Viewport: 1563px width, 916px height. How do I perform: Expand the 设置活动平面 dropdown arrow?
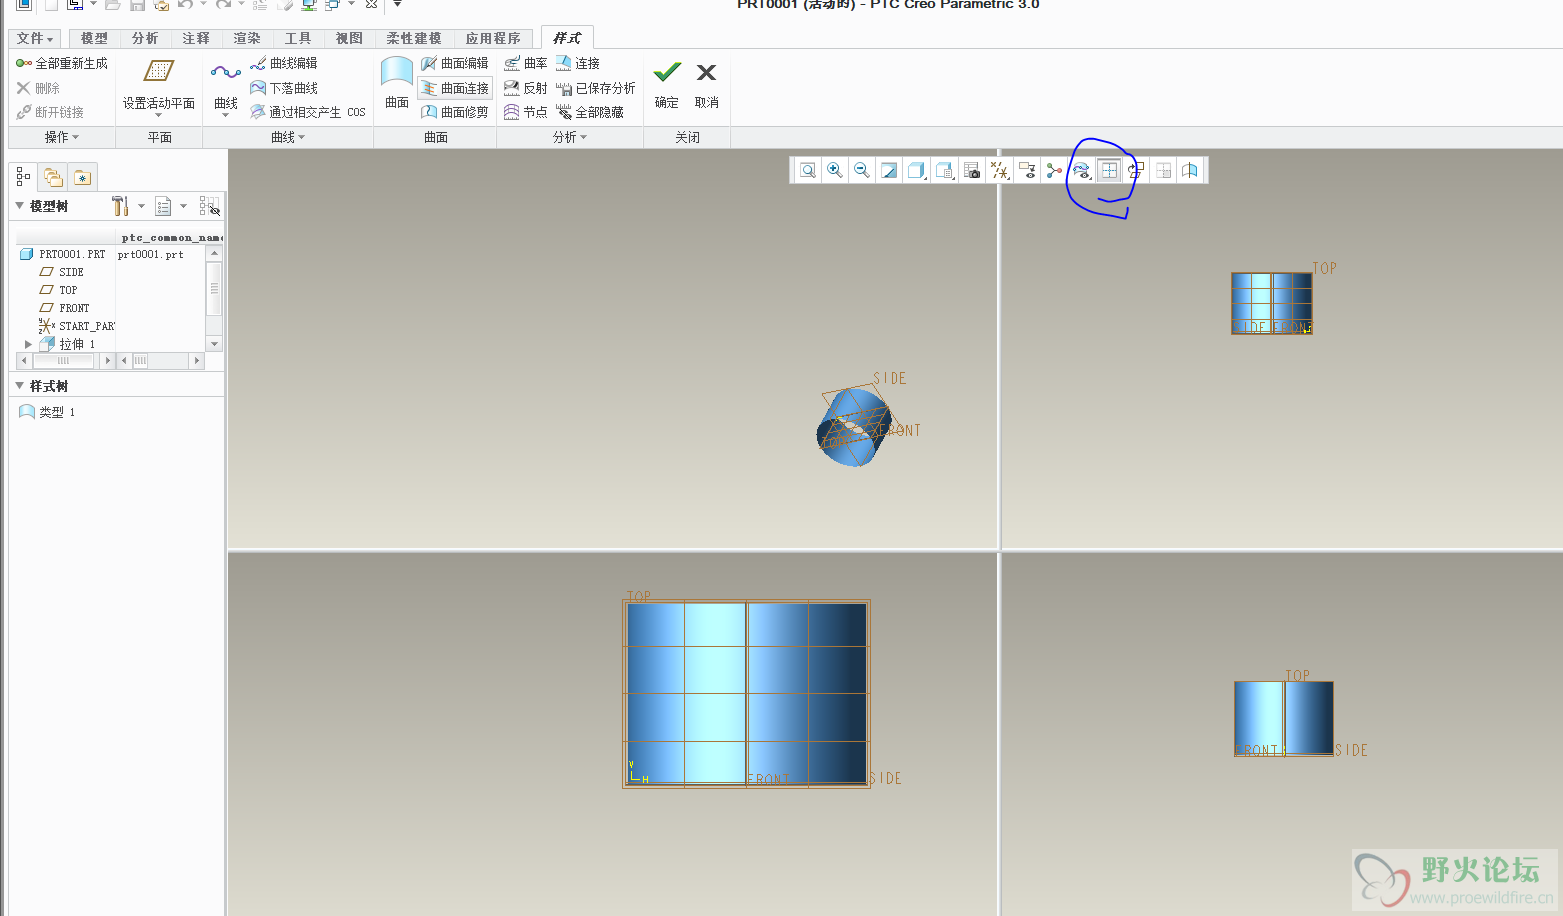pyautogui.click(x=159, y=115)
